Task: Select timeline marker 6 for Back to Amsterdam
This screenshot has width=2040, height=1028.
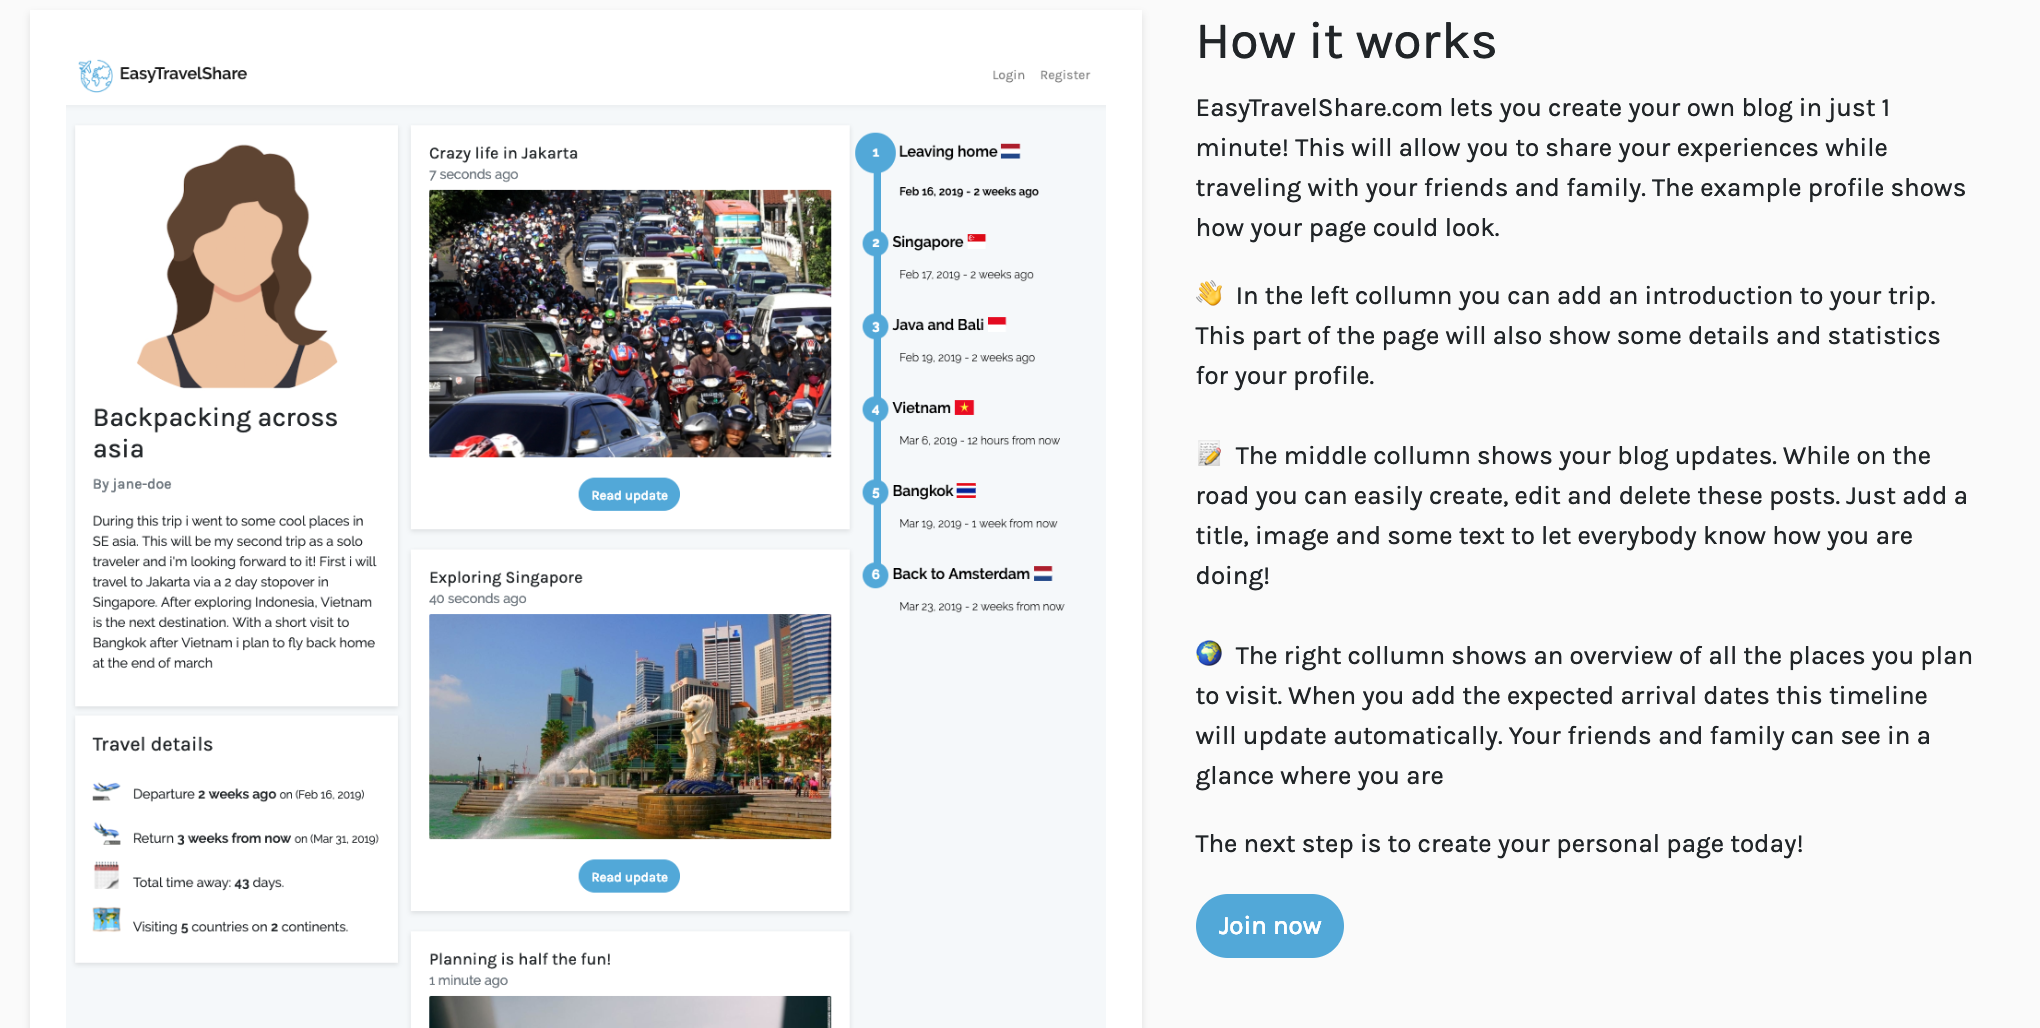Action: 875,574
